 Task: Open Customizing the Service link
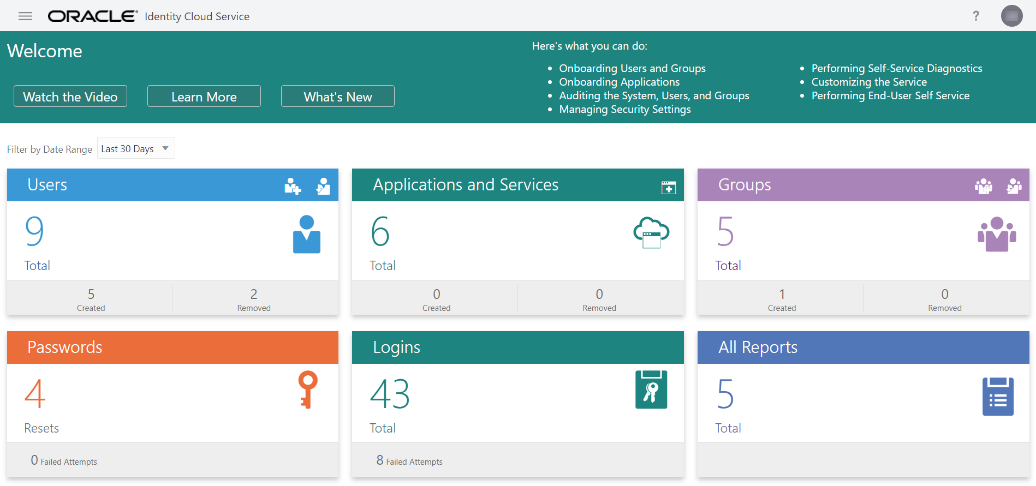[x=869, y=82]
